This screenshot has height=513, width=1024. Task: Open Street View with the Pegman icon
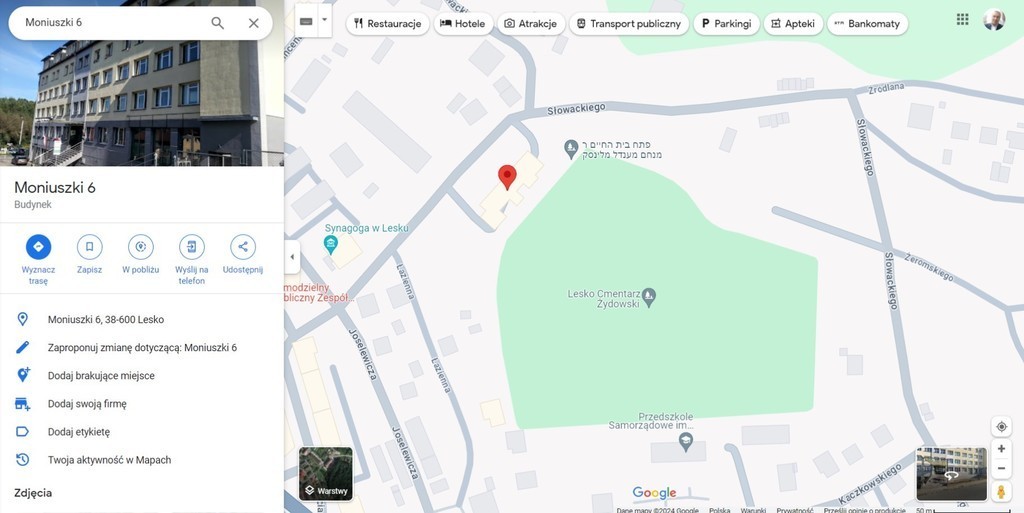click(1001, 491)
